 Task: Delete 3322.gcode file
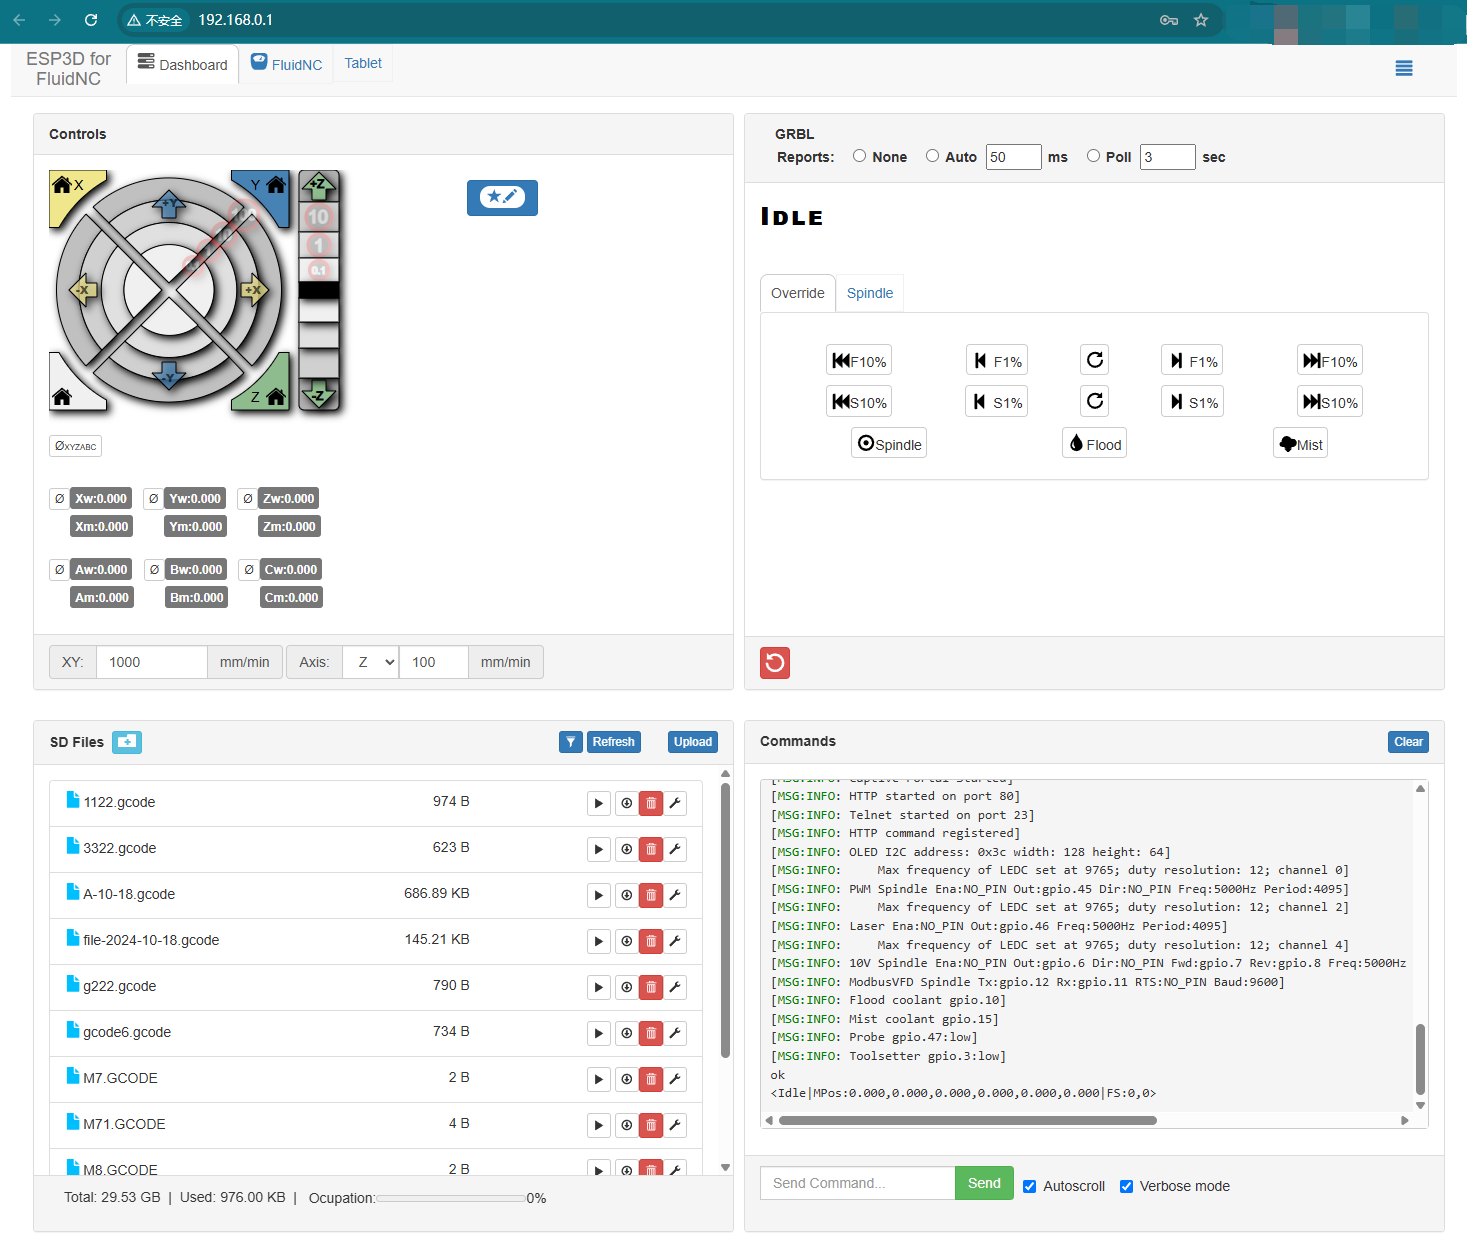pyautogui.click(x=651, y=849)
